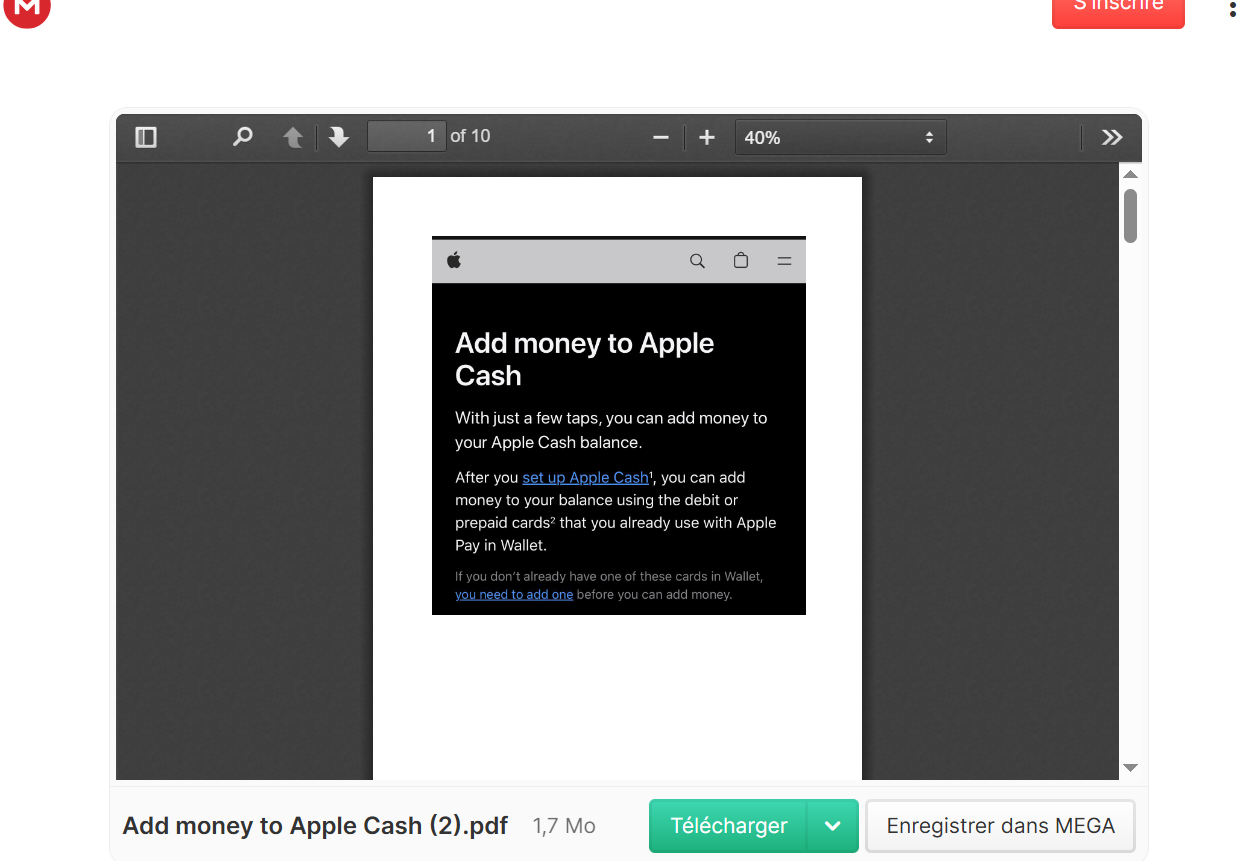1253x861 pixels.
Task: Zoom out with the minus button
Action: (x=660, y=137)
